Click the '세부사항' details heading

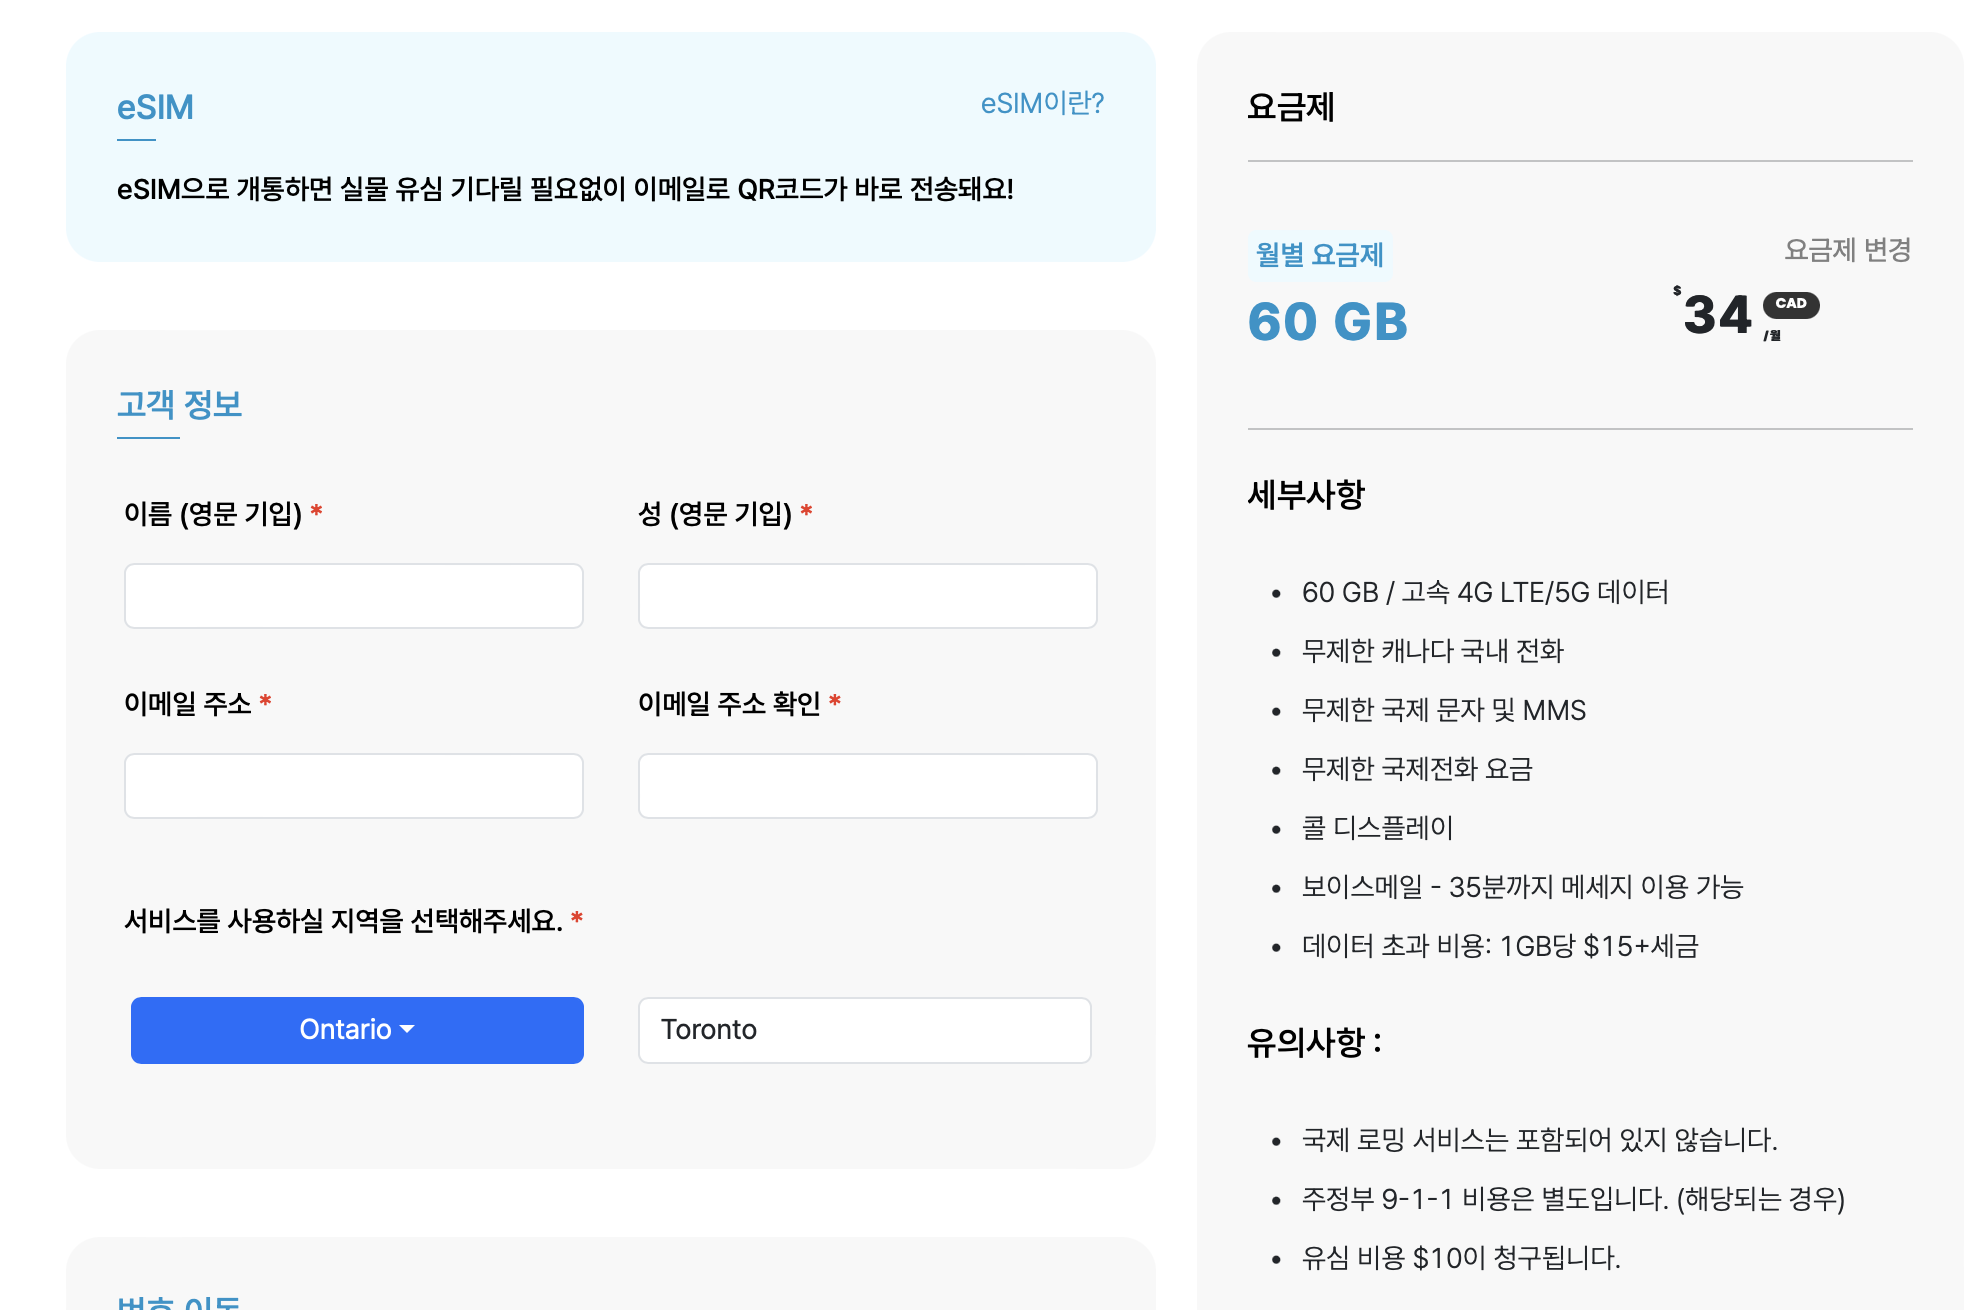tap(1305, 494)
